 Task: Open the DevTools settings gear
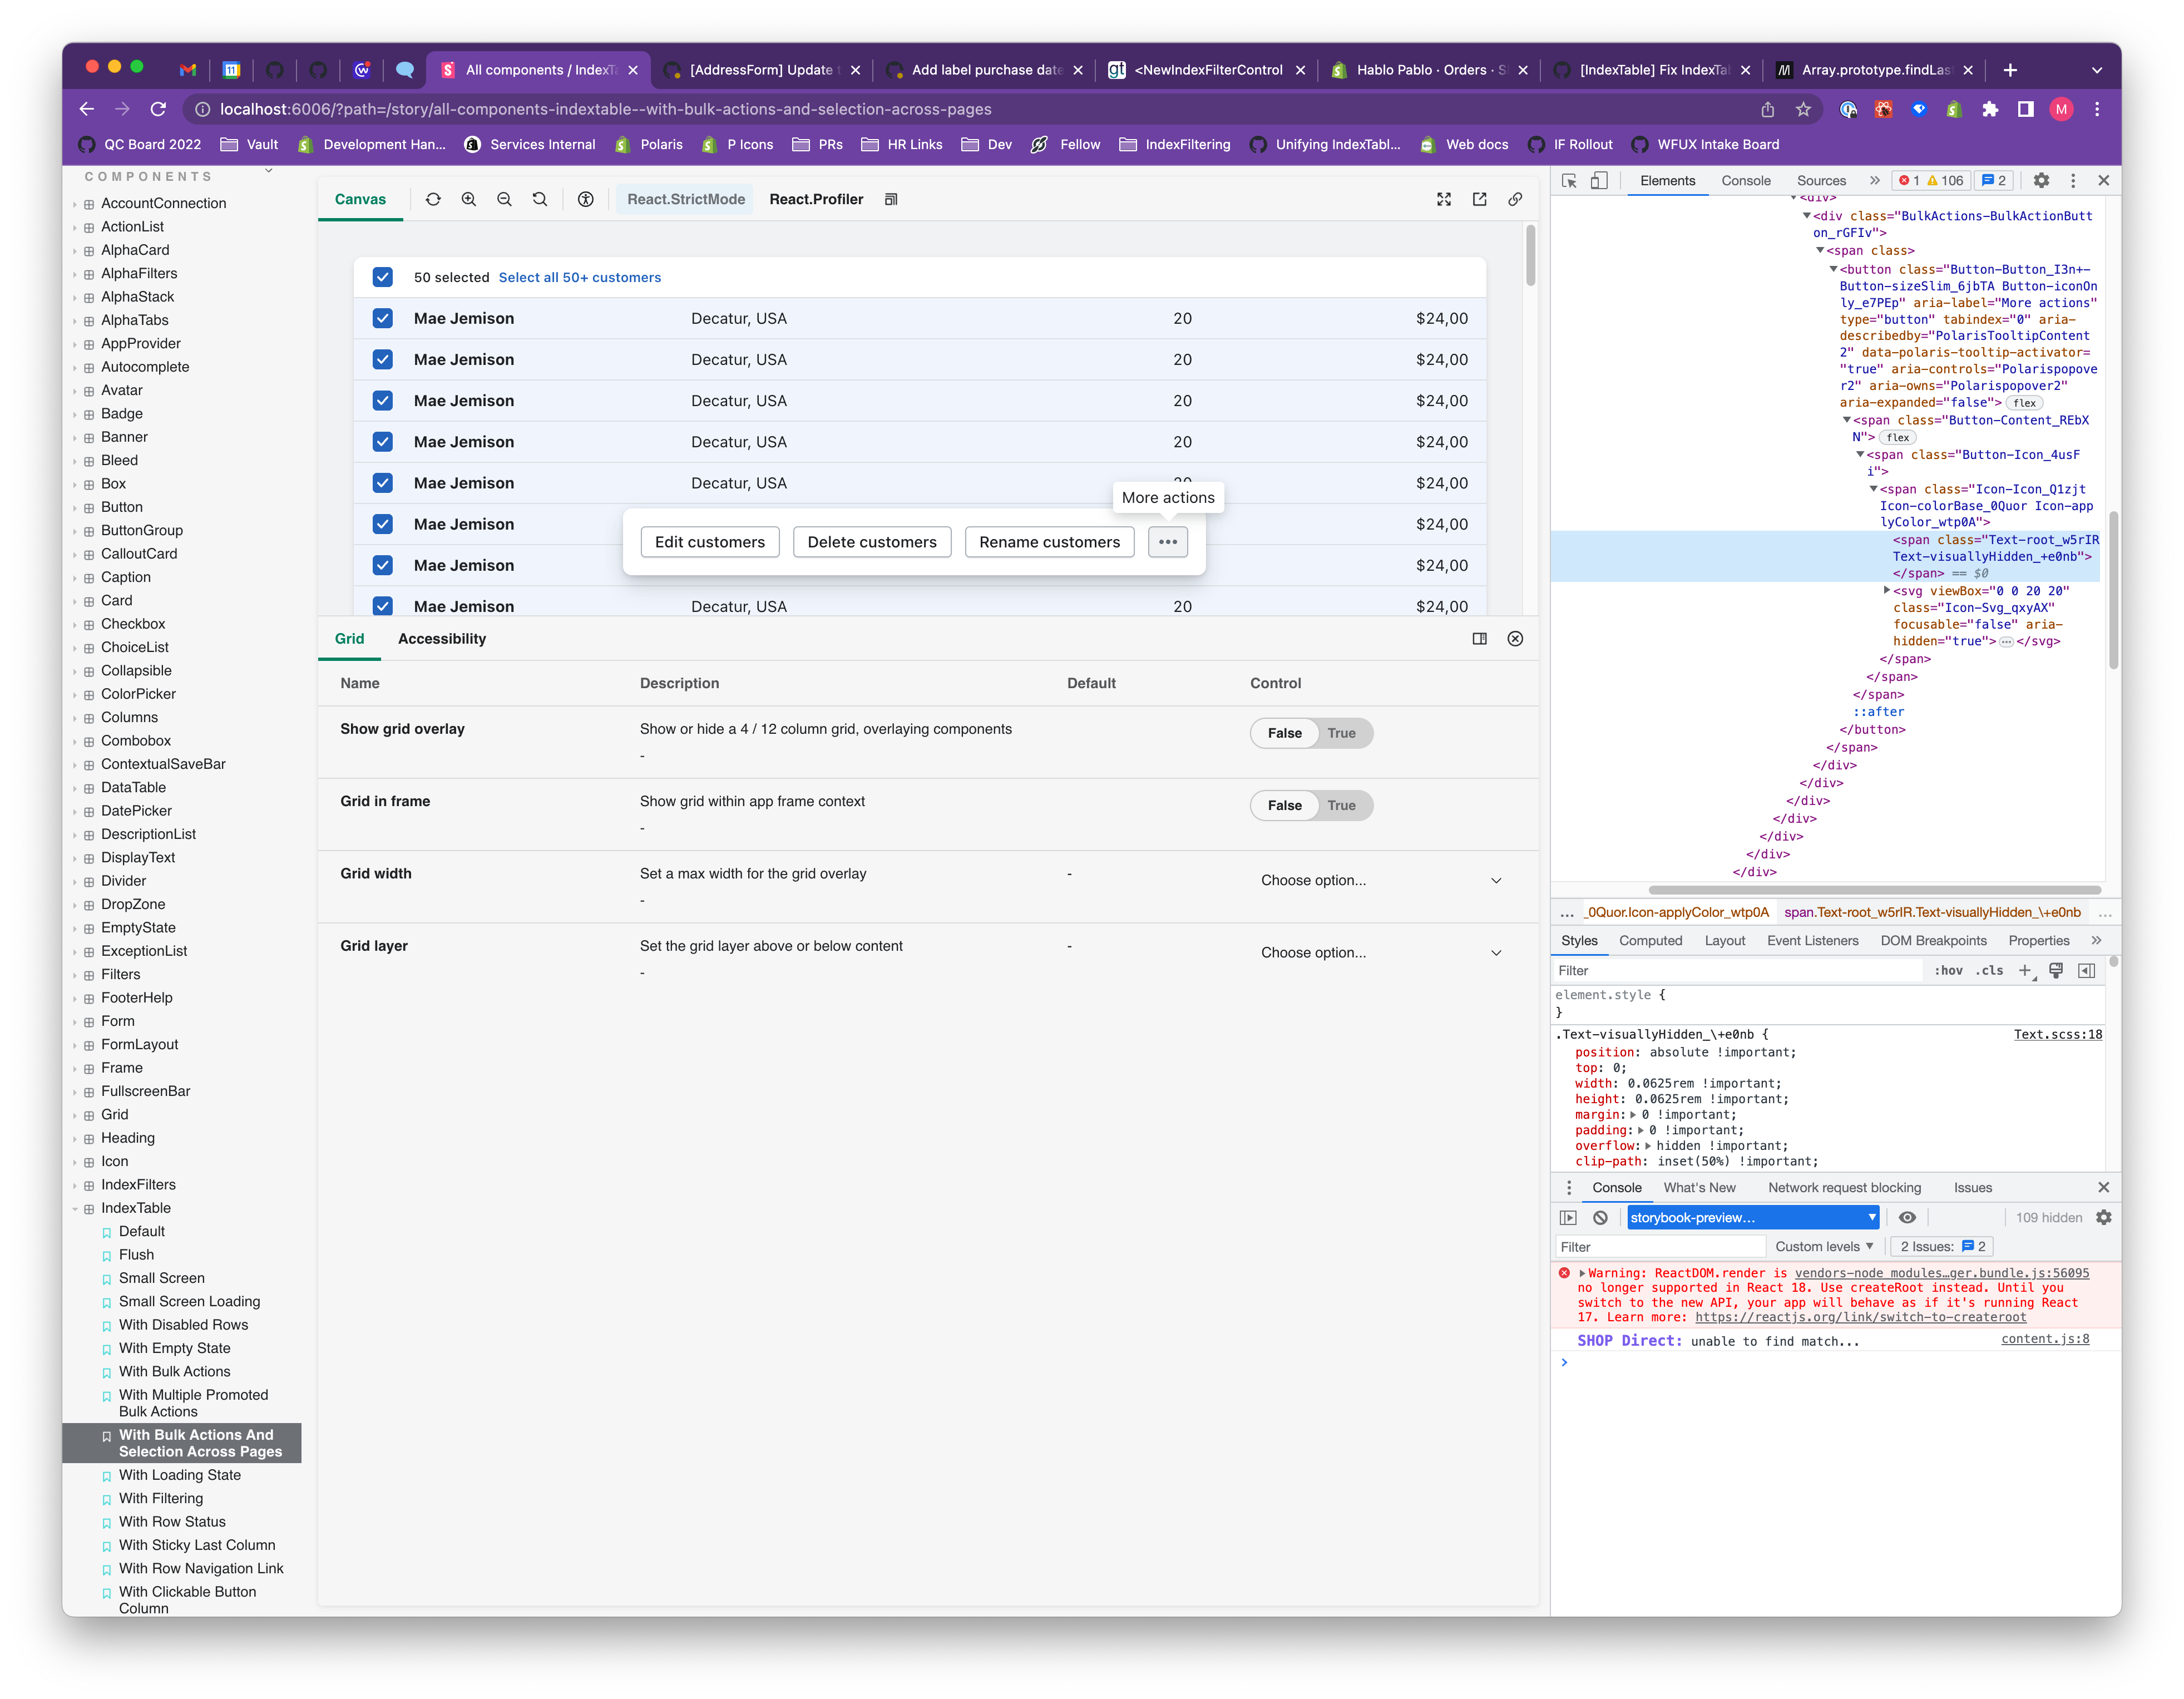[2041, 181]
